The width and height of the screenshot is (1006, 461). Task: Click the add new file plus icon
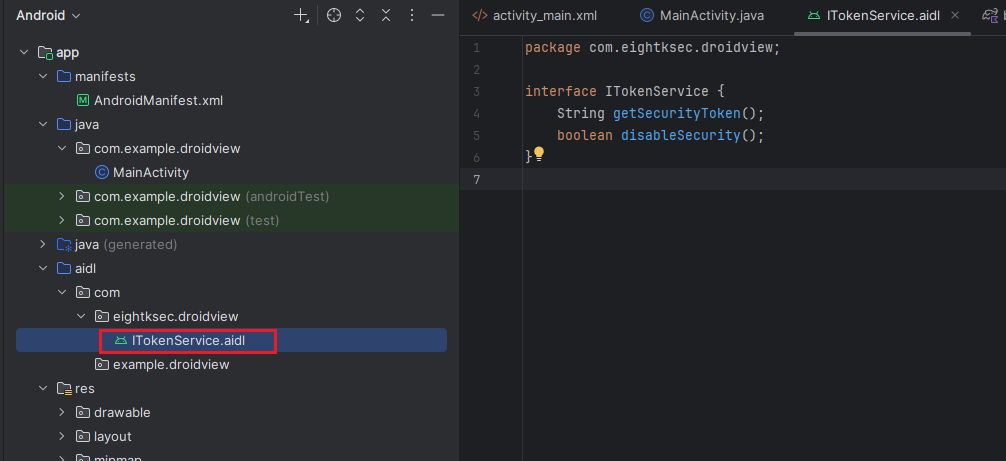(x=301, y=16)
